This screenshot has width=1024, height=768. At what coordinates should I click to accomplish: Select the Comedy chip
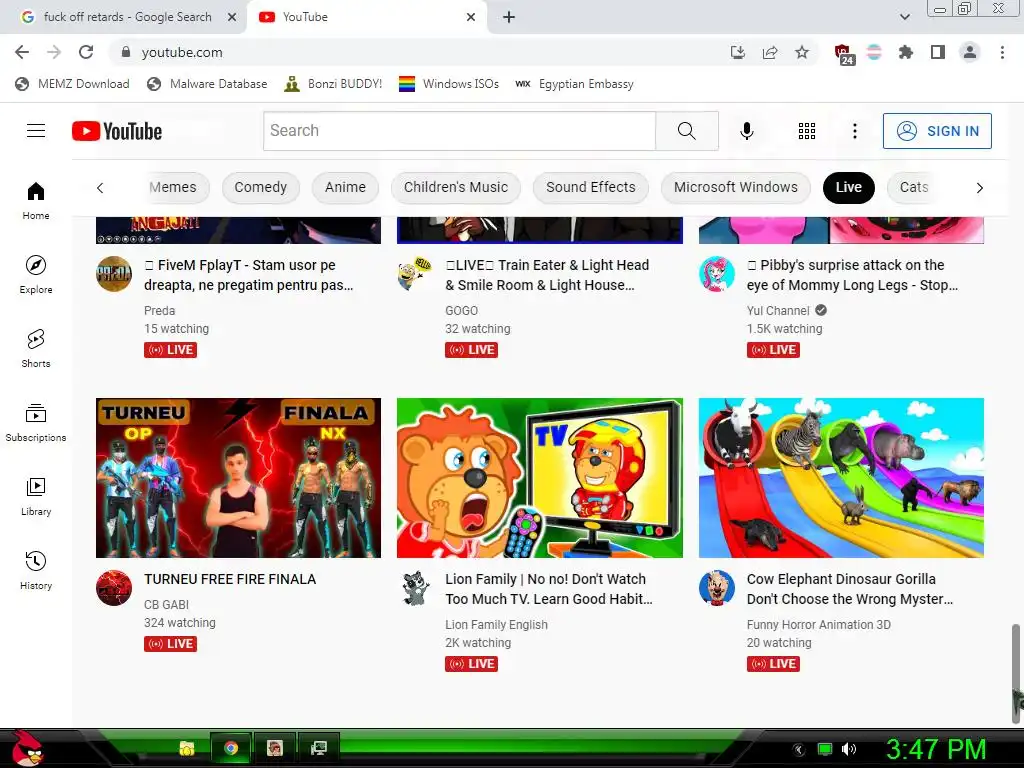pos(261,187)
